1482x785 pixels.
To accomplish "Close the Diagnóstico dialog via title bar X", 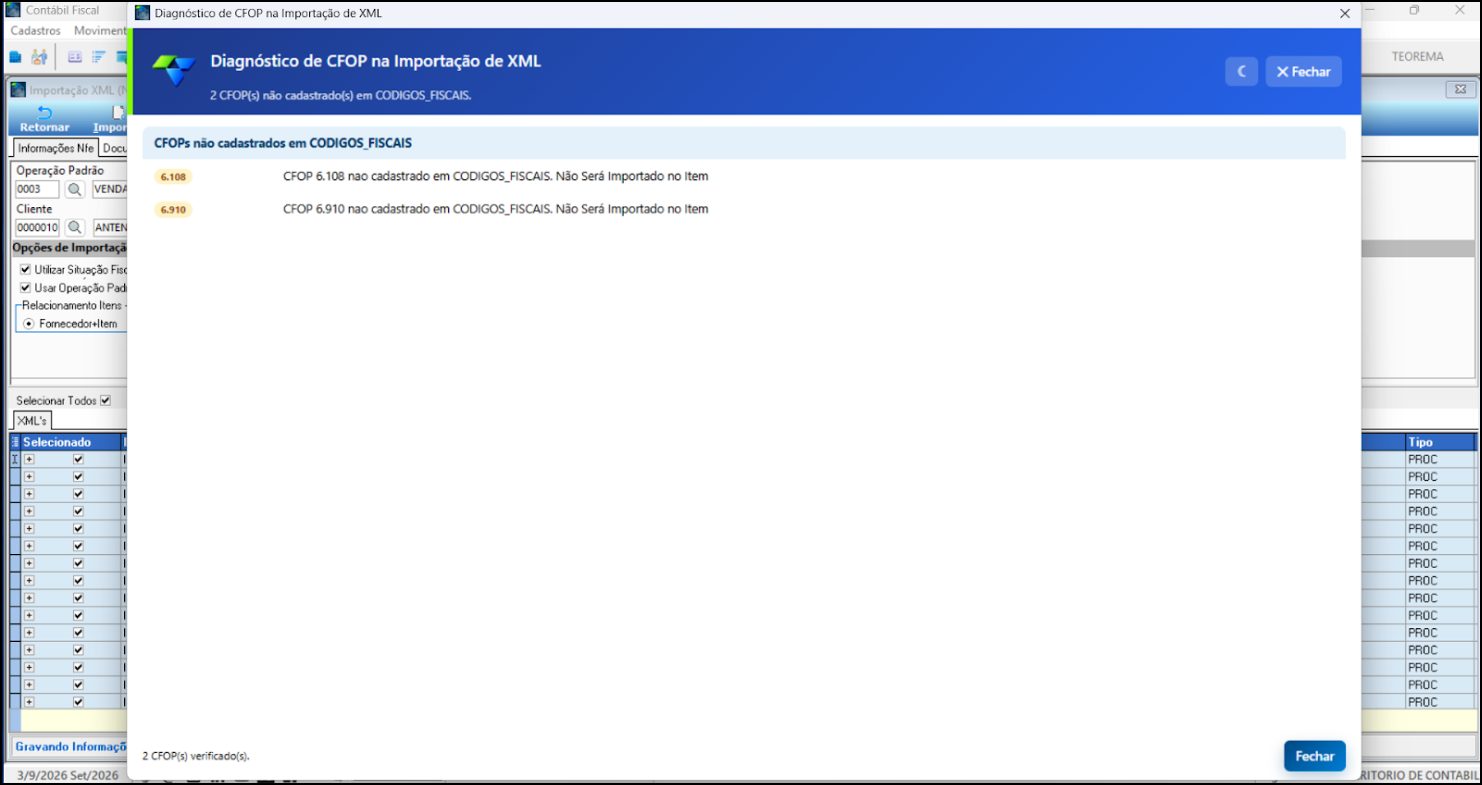I will pyautogui.click(x=1345, y=14).
